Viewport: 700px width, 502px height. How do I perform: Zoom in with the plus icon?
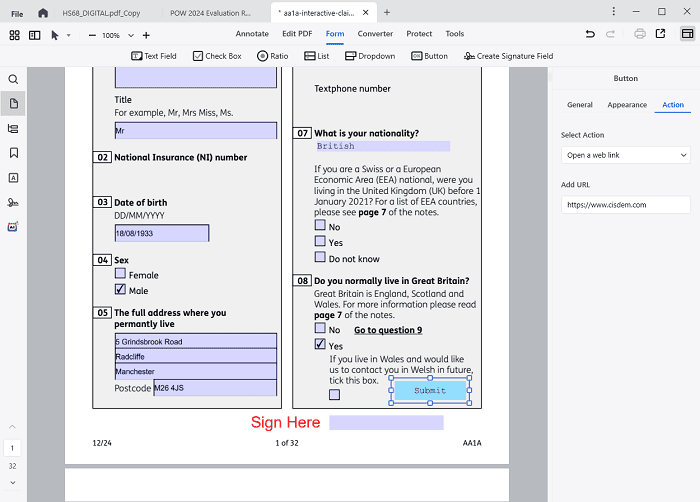146,35
